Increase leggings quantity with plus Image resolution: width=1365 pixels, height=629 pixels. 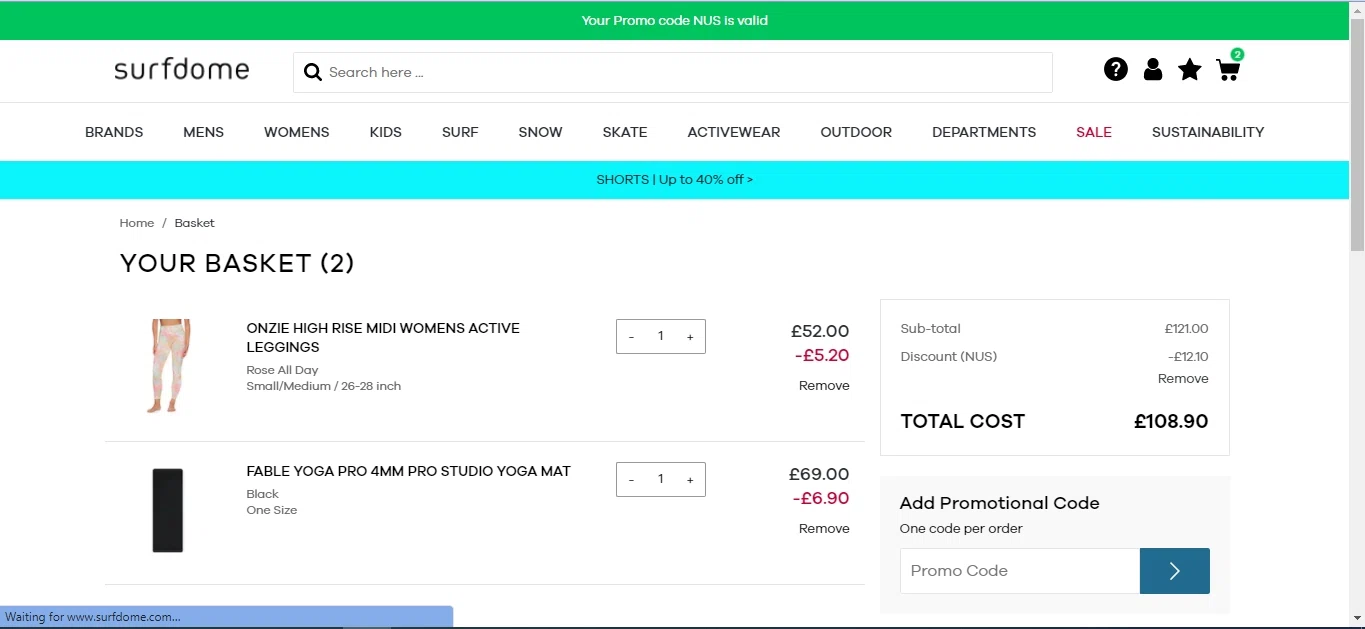[690, 337]
